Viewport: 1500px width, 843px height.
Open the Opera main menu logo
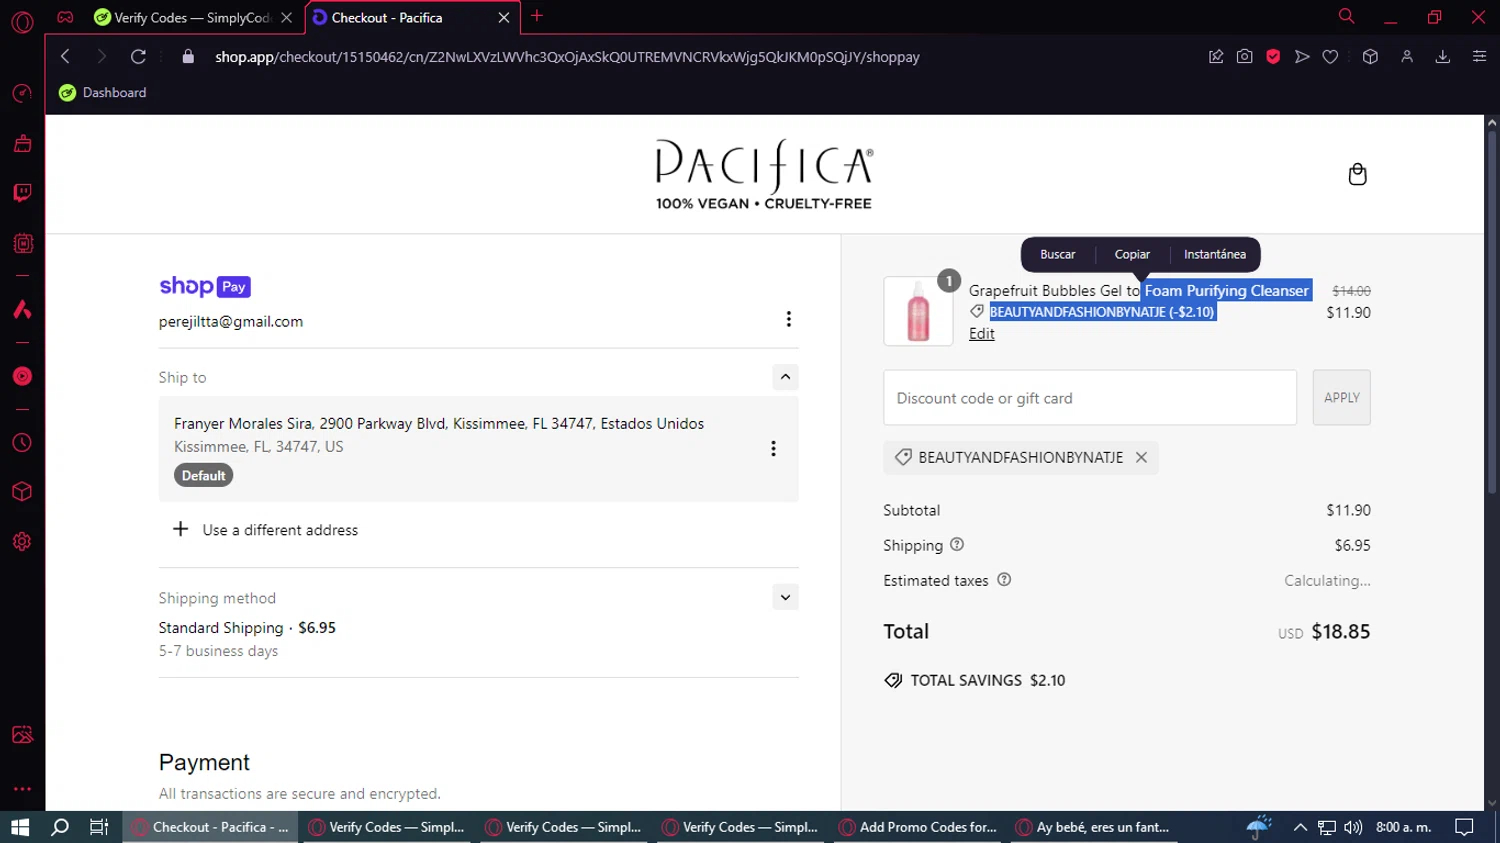[22, 22]
